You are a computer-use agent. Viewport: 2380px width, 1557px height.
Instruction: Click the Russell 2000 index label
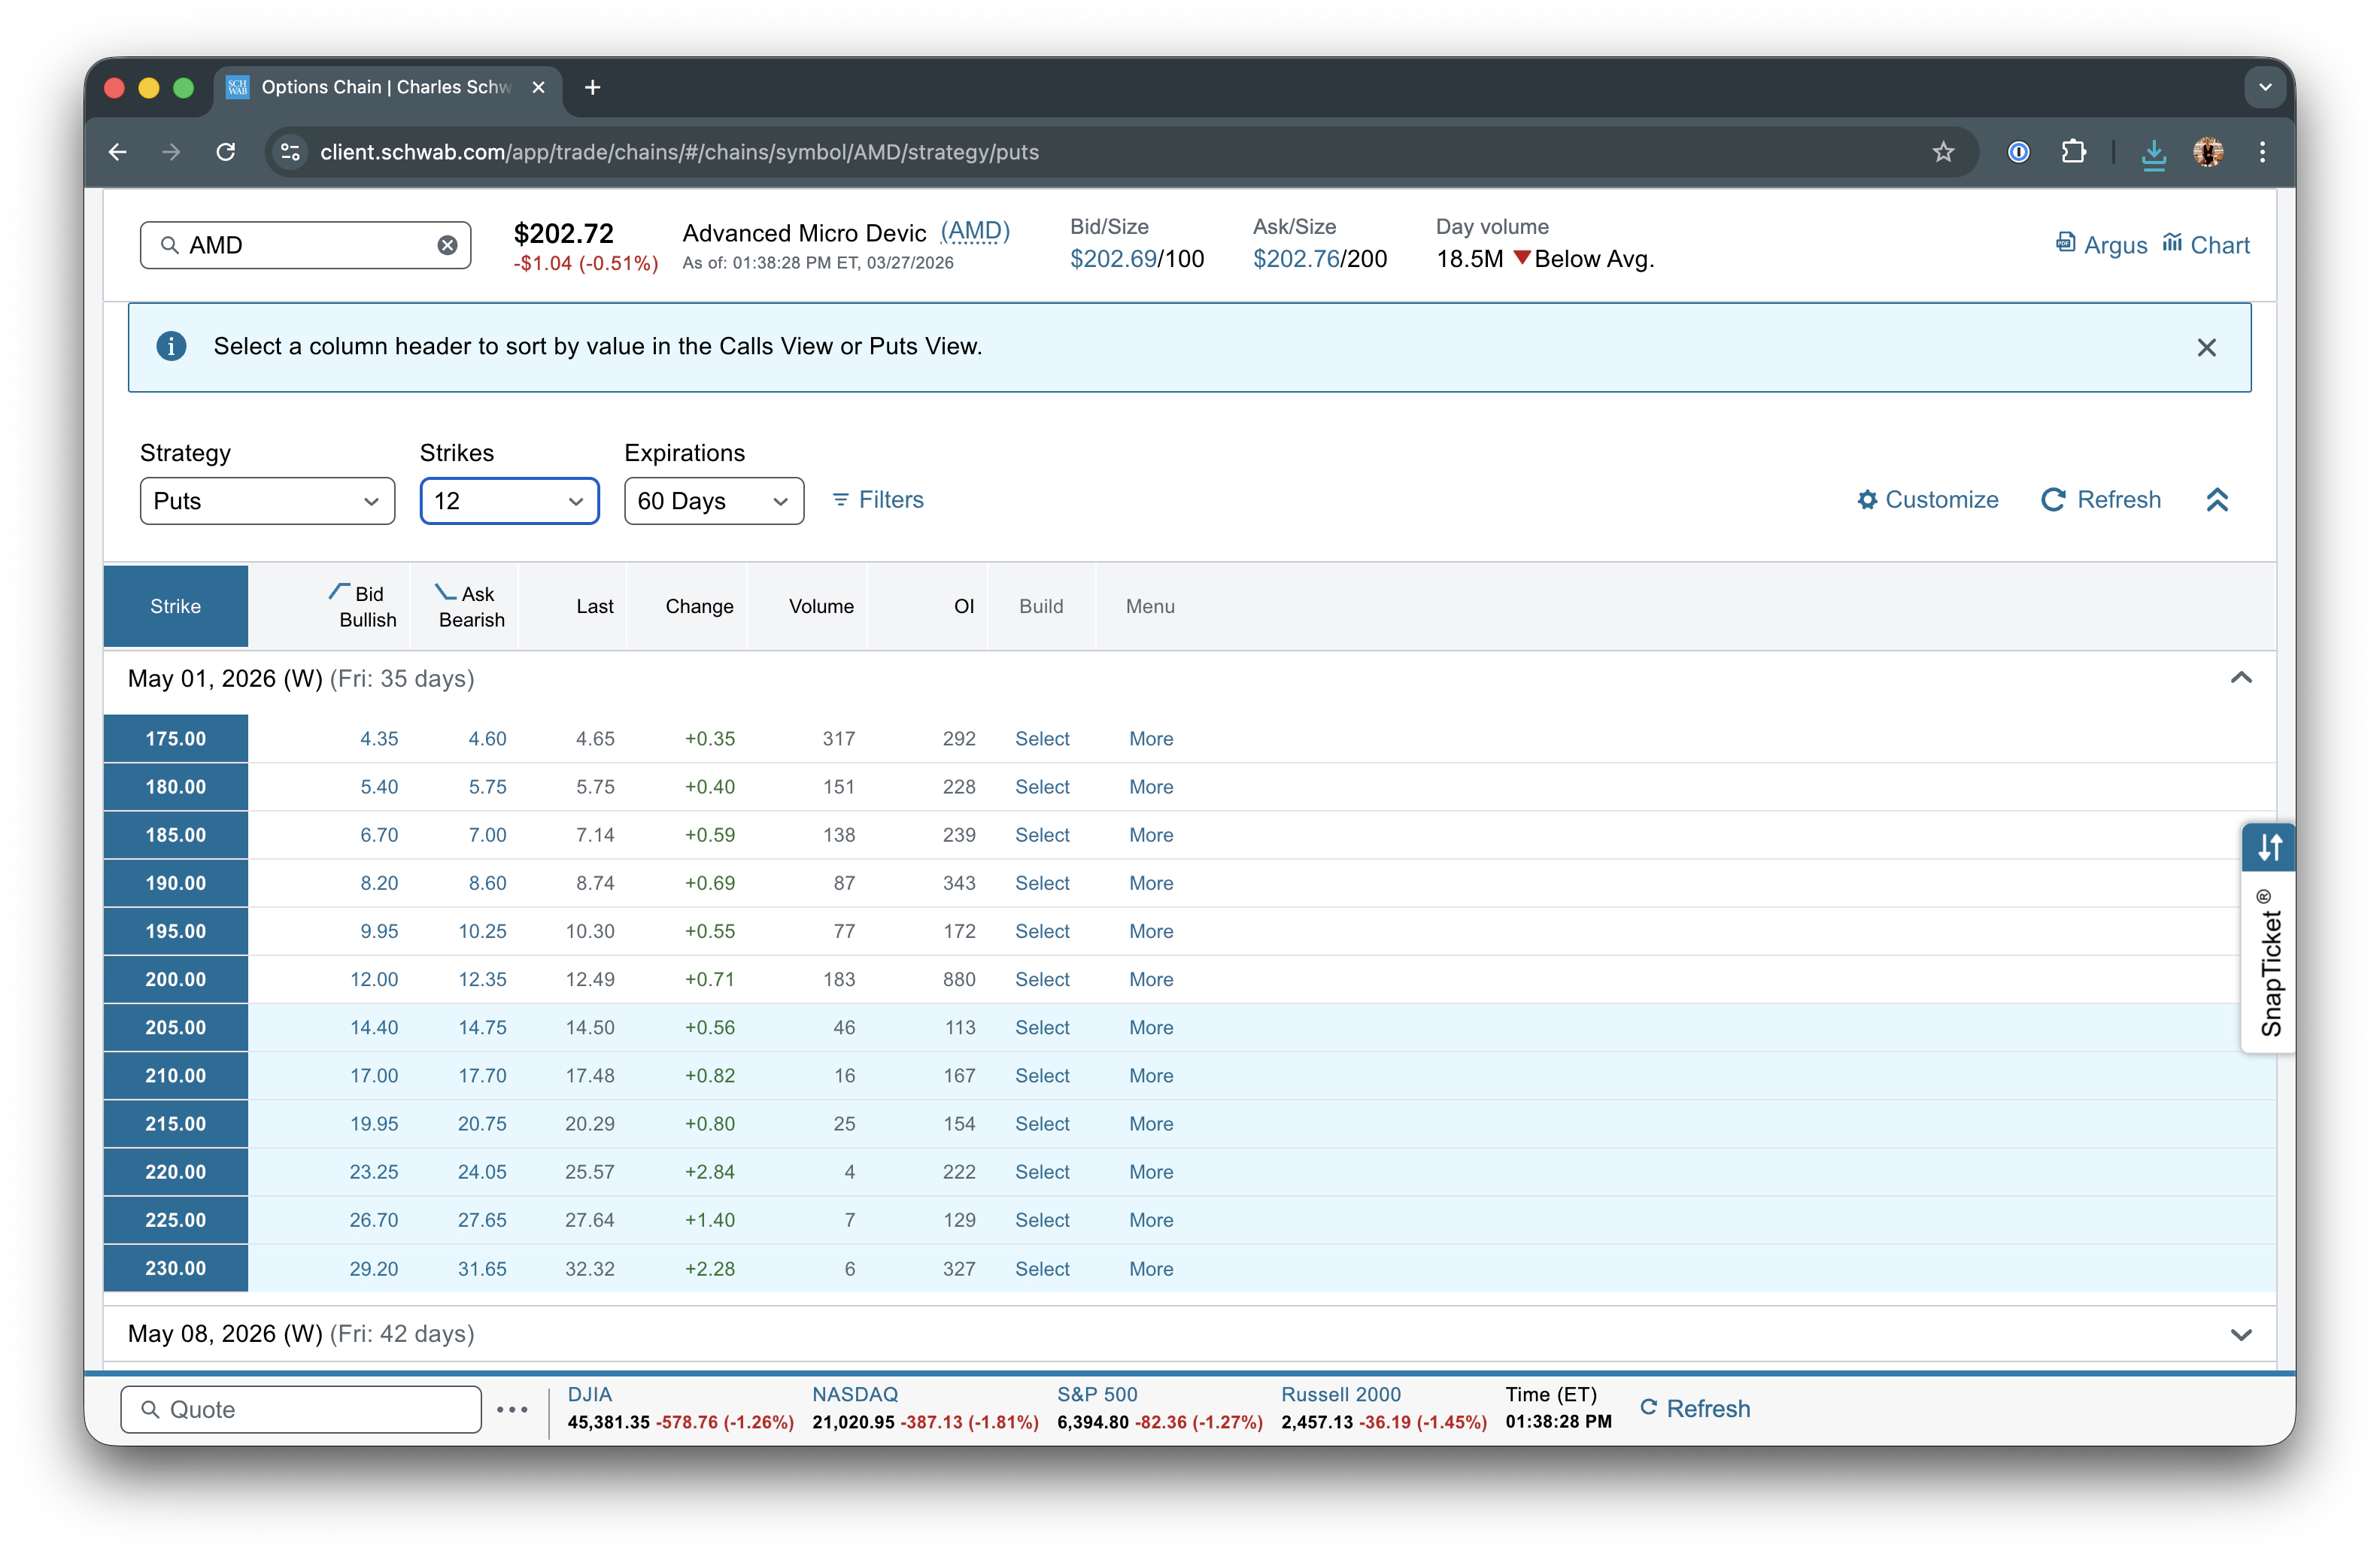(1341, 1394)
